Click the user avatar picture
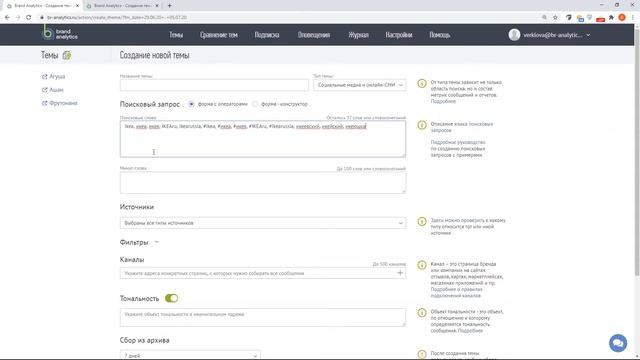 (x=514, y=35)
